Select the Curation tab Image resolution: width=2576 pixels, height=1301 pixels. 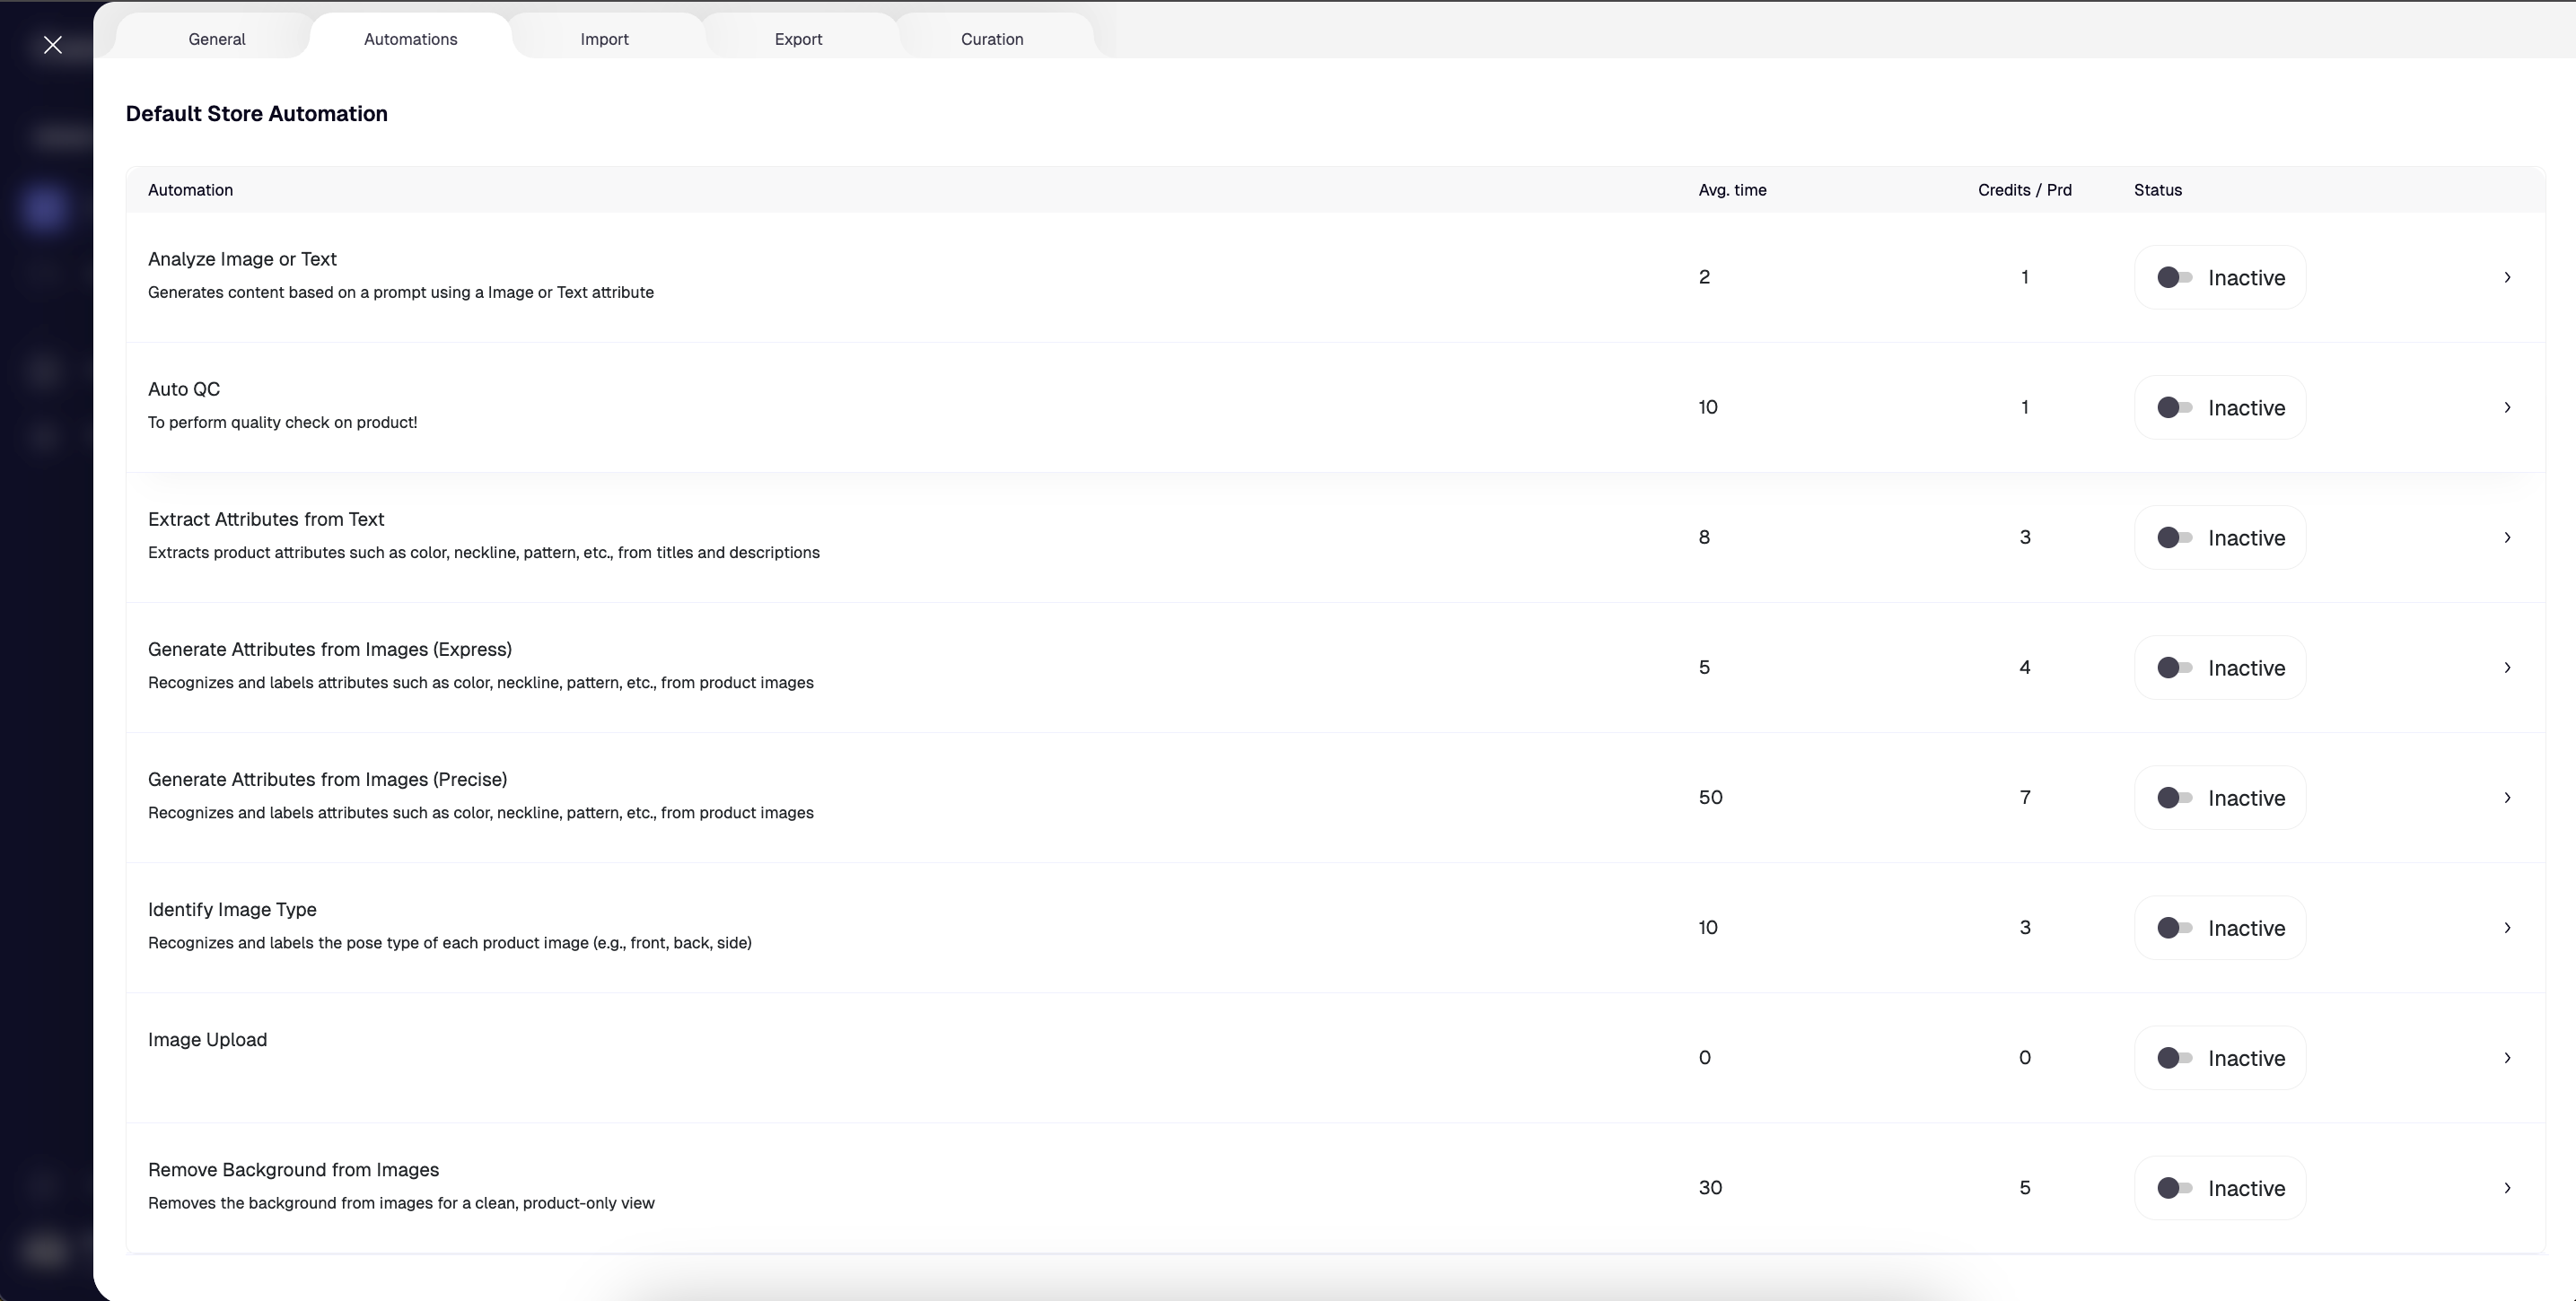pos(991,39)
